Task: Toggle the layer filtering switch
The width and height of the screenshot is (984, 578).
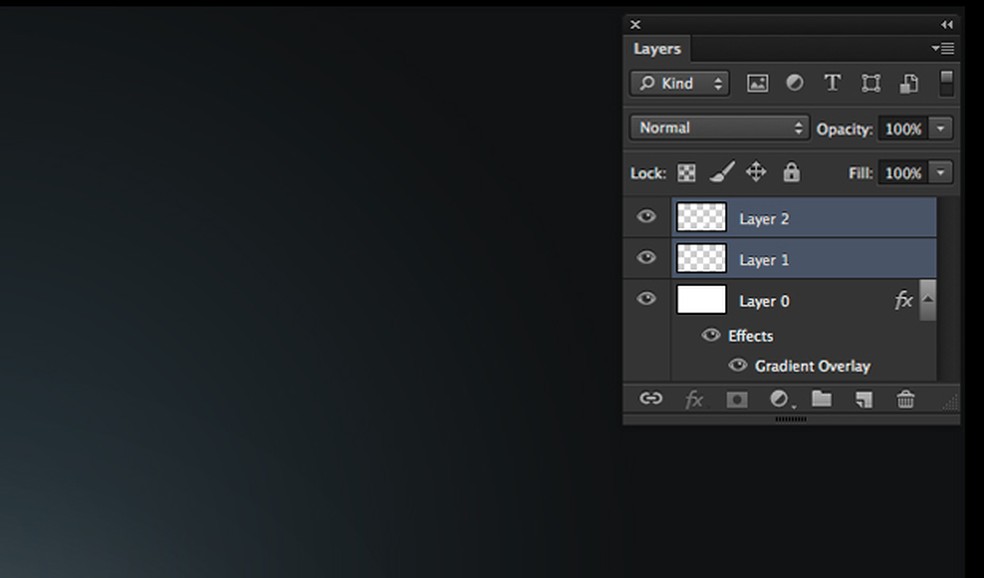Action: tap(946, 83)
